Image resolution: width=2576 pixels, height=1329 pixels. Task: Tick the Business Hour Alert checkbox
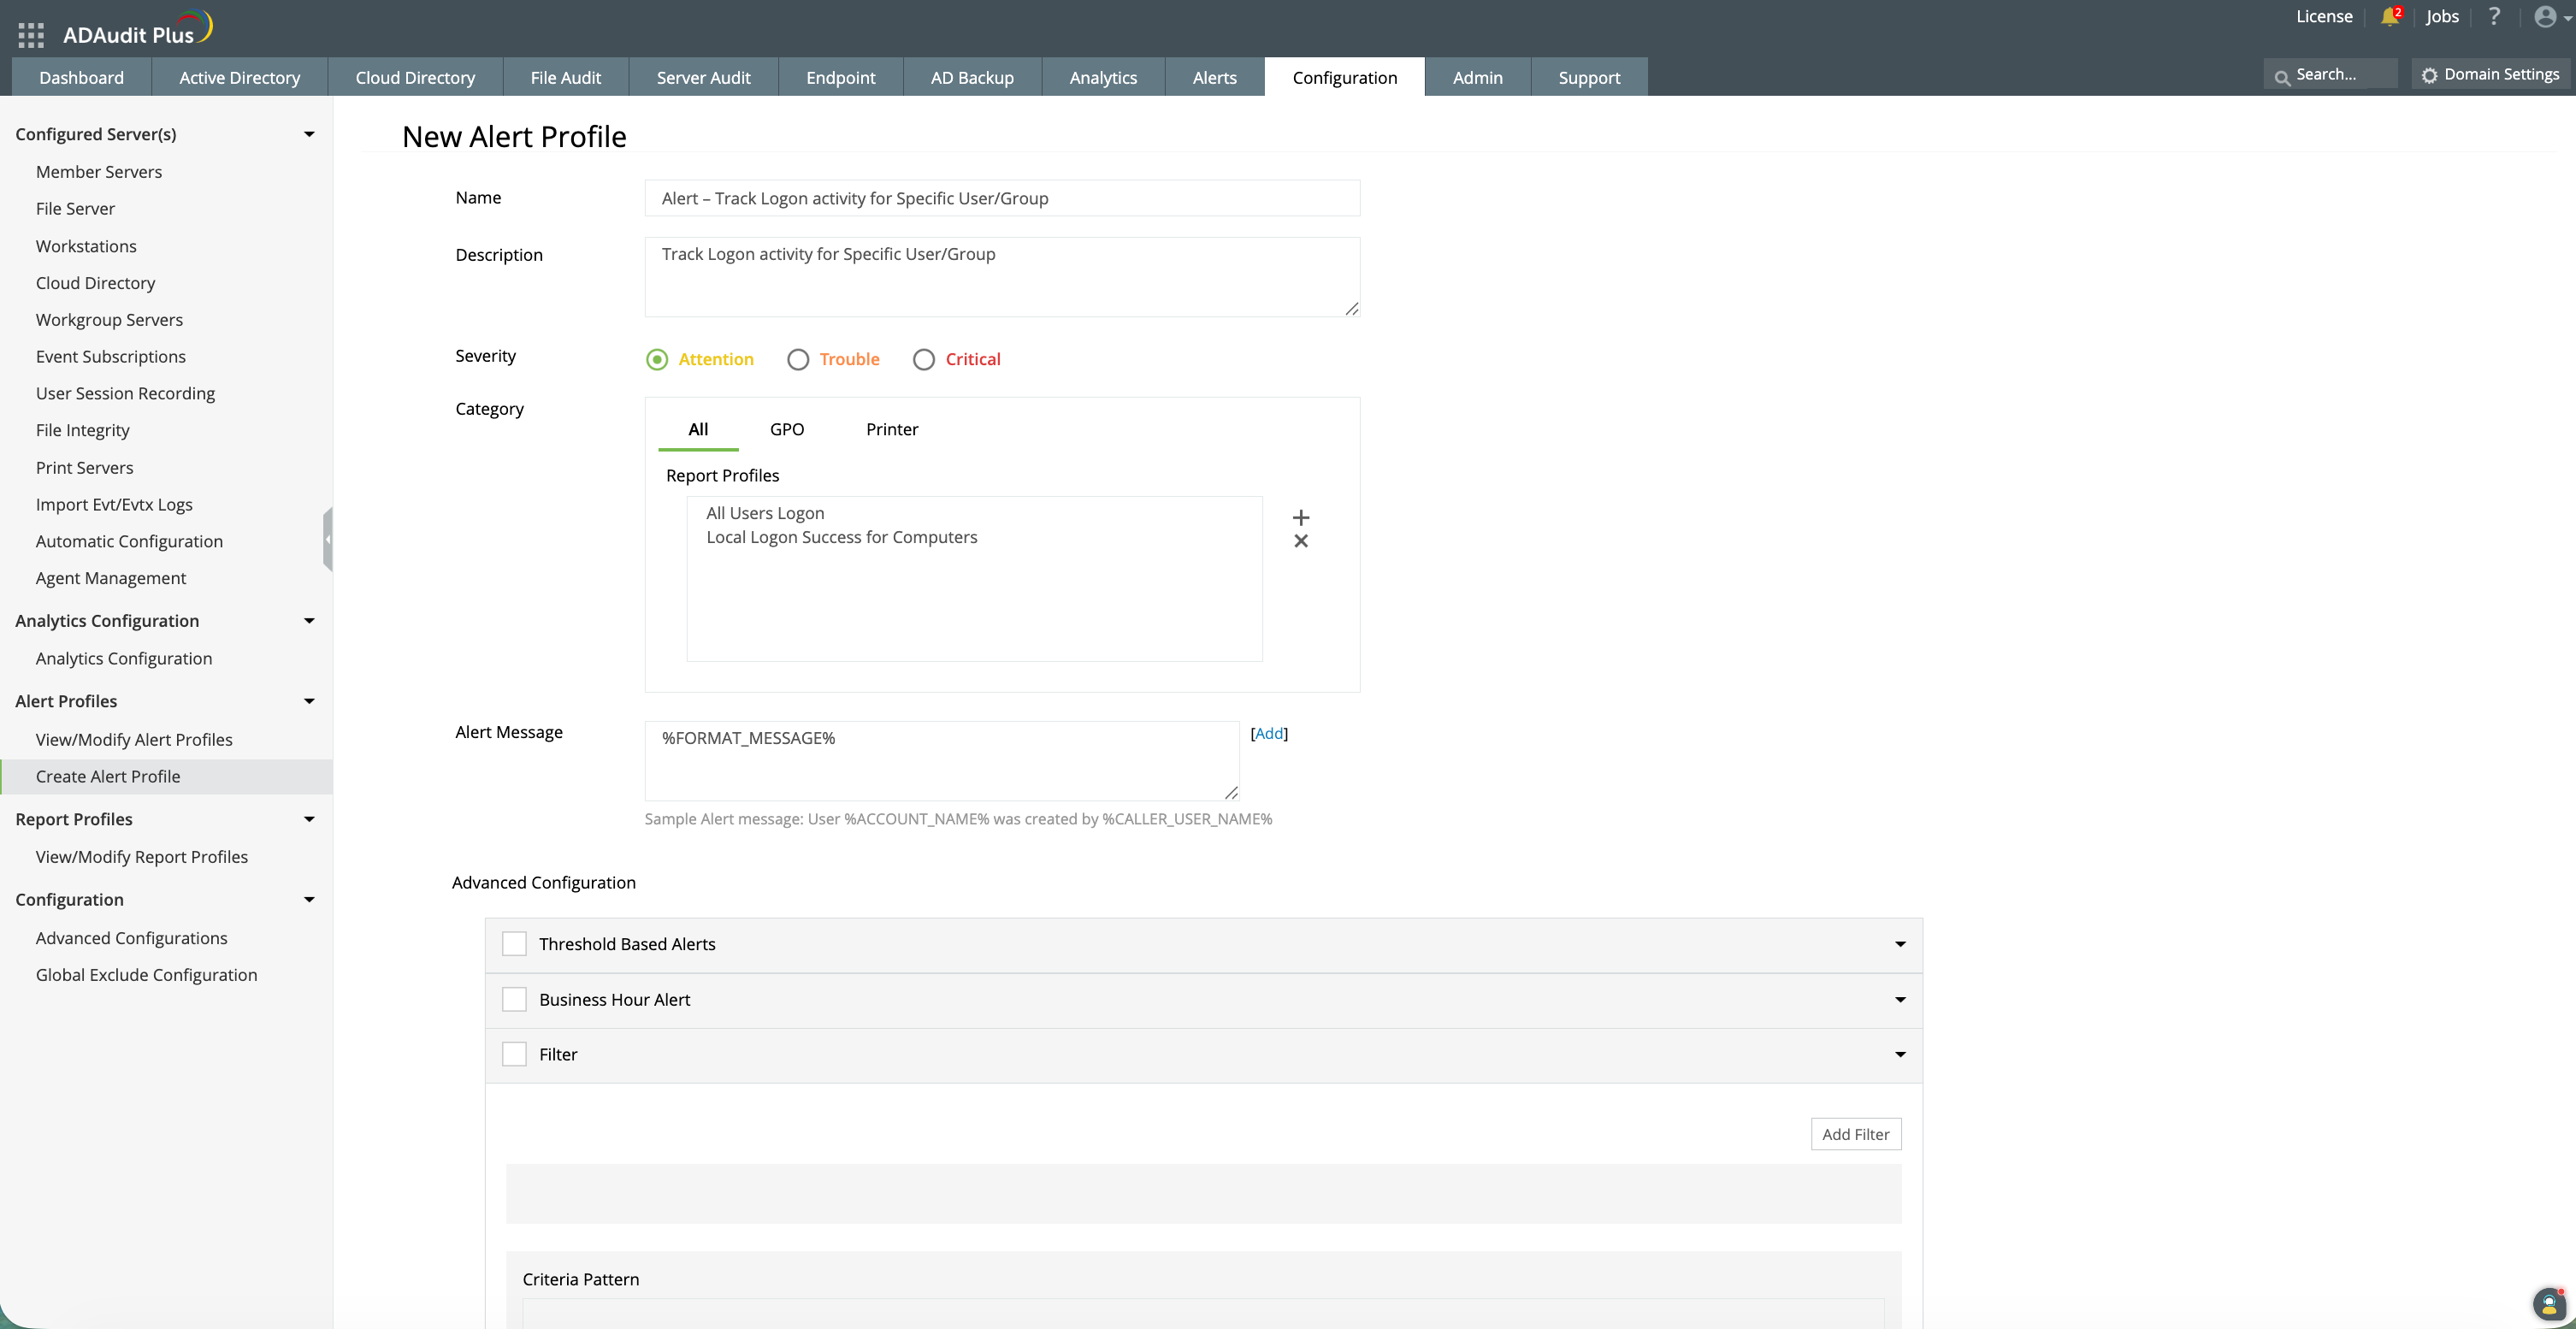514,1000
